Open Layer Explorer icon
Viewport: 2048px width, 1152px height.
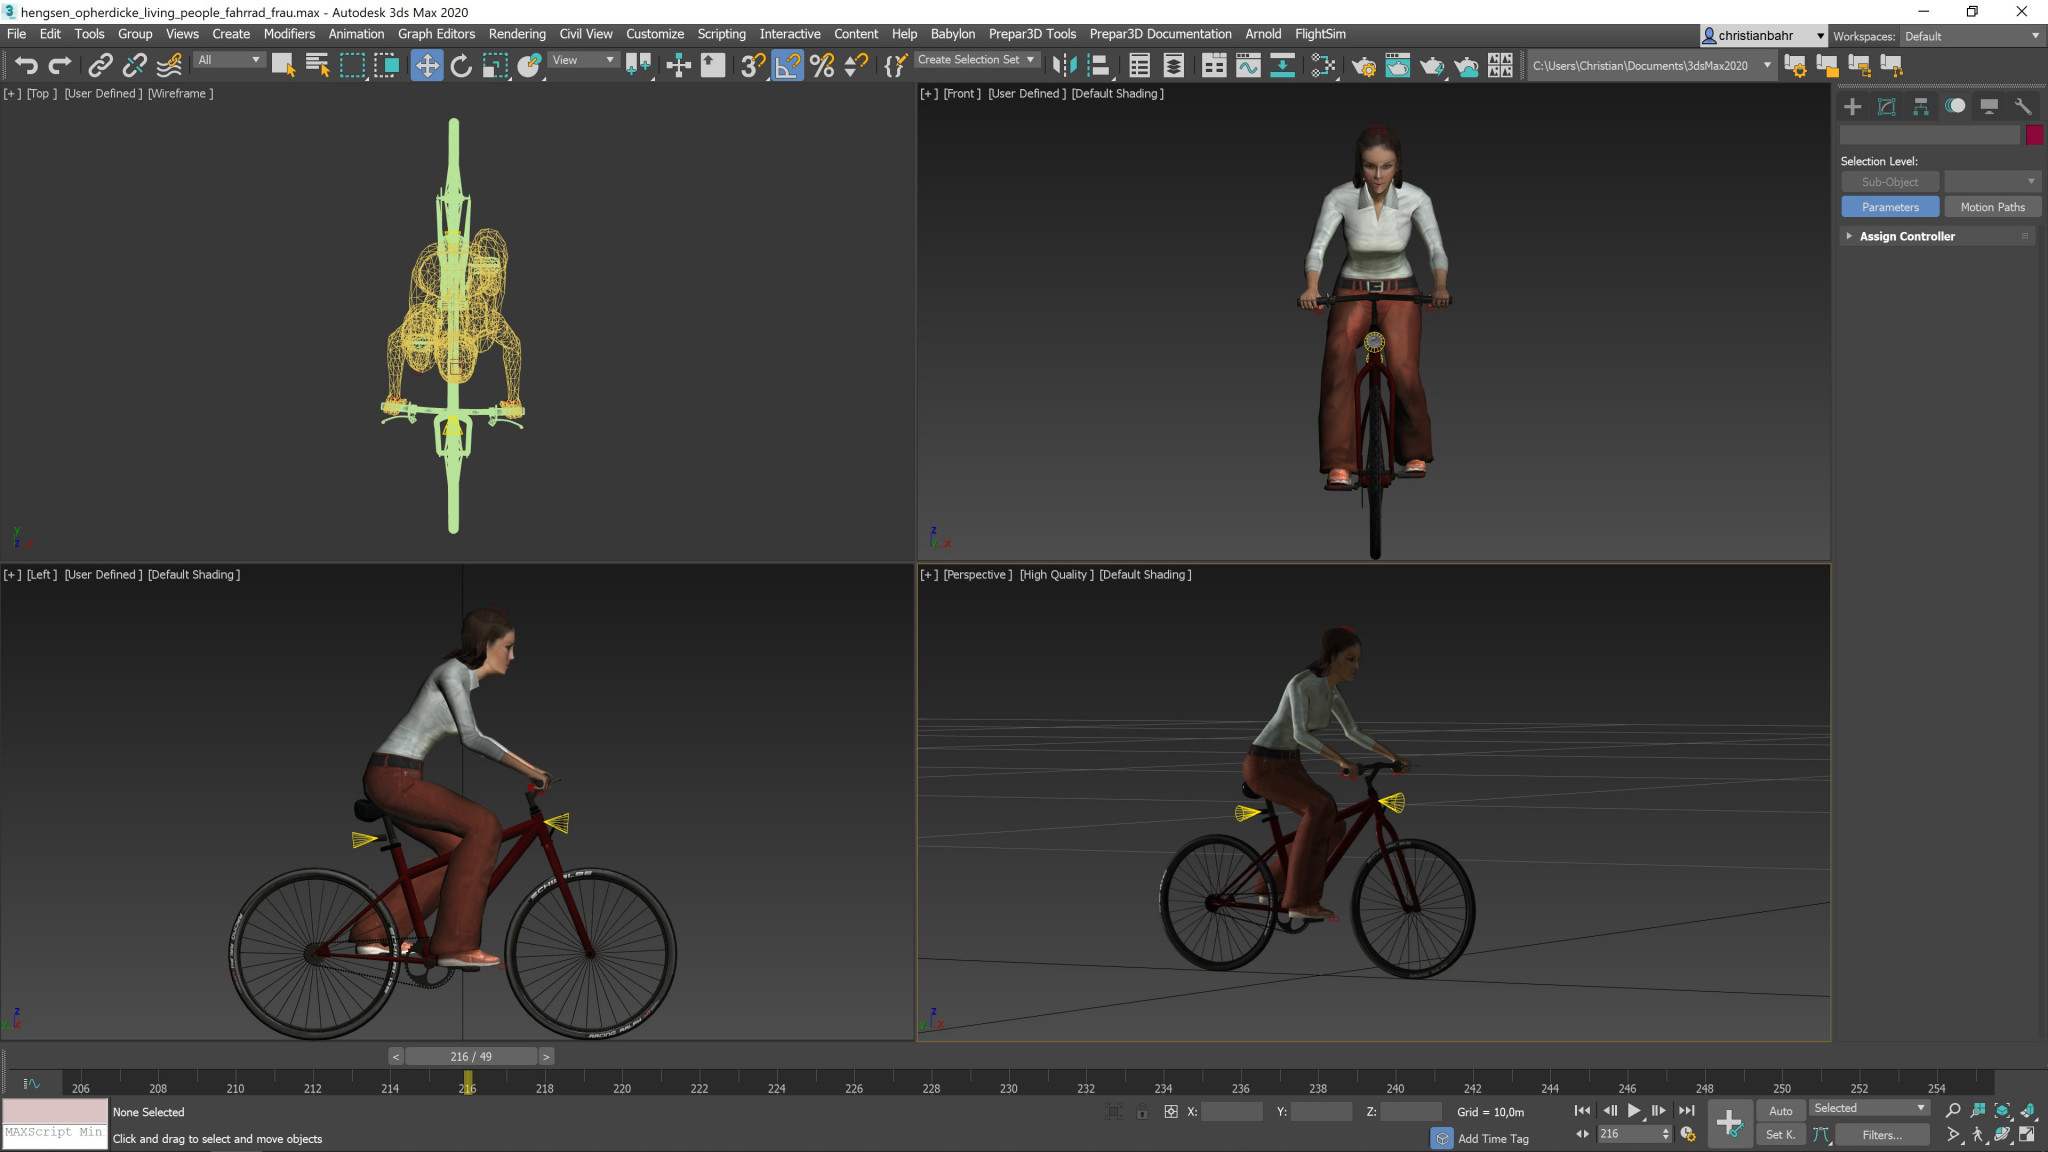[x=1174, y=66]
